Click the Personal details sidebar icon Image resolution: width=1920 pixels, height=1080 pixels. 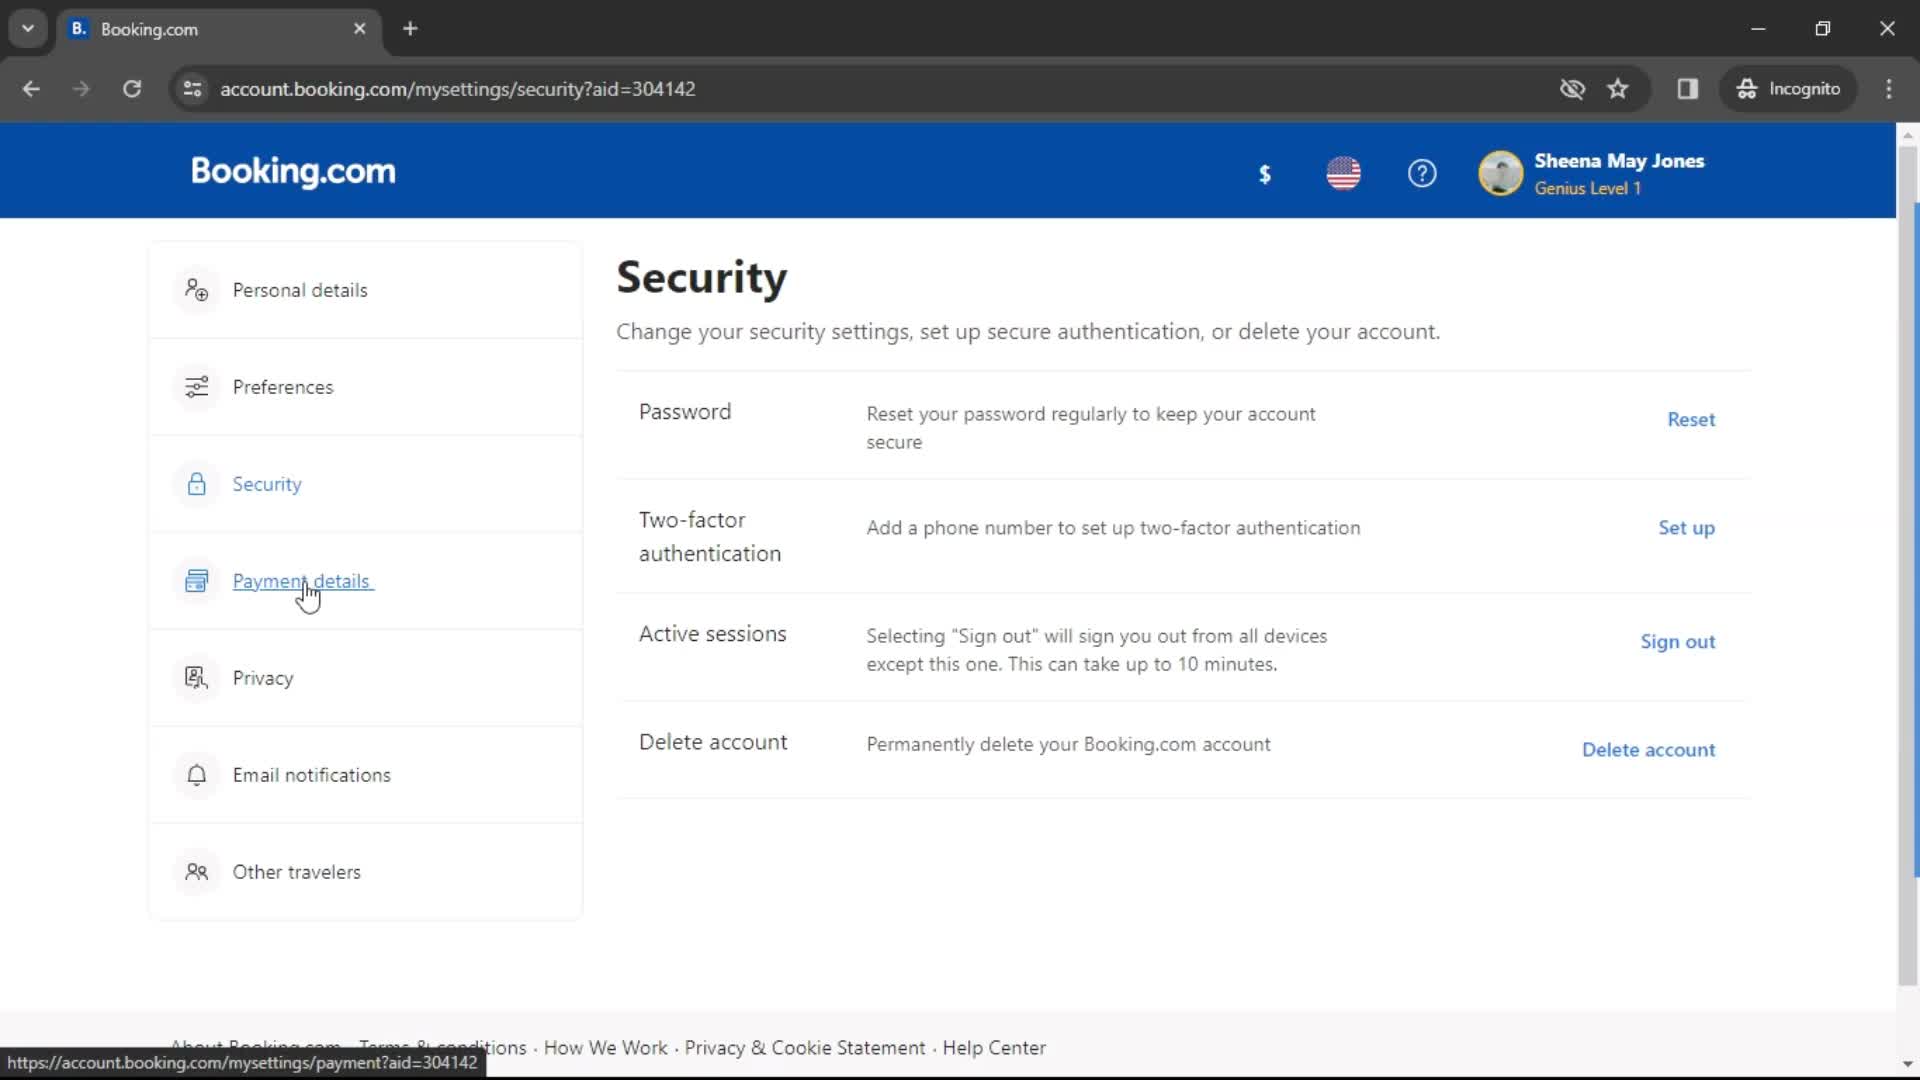[195, 289]
